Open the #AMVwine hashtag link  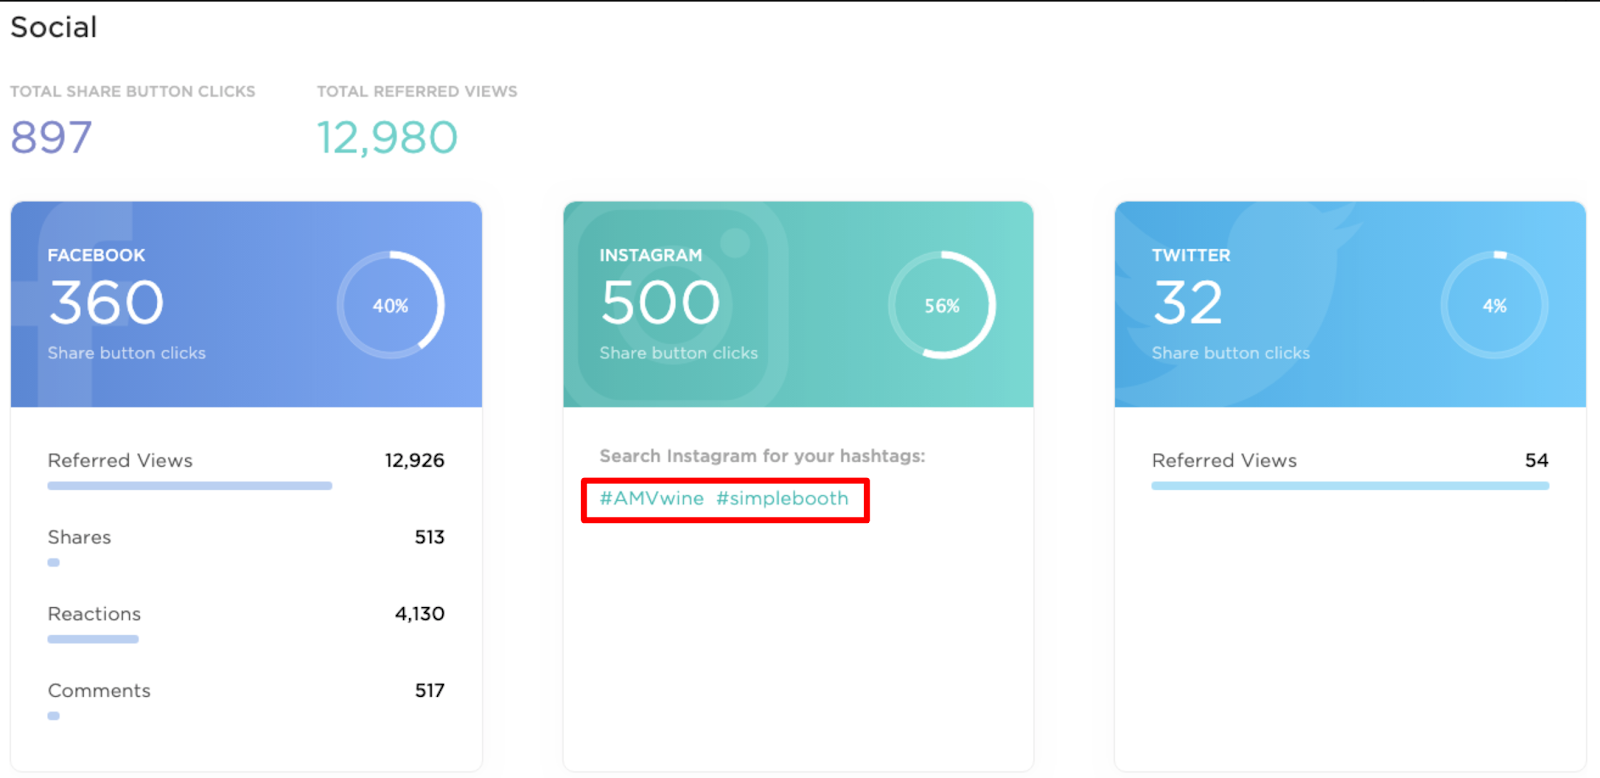tap(651, 498)
